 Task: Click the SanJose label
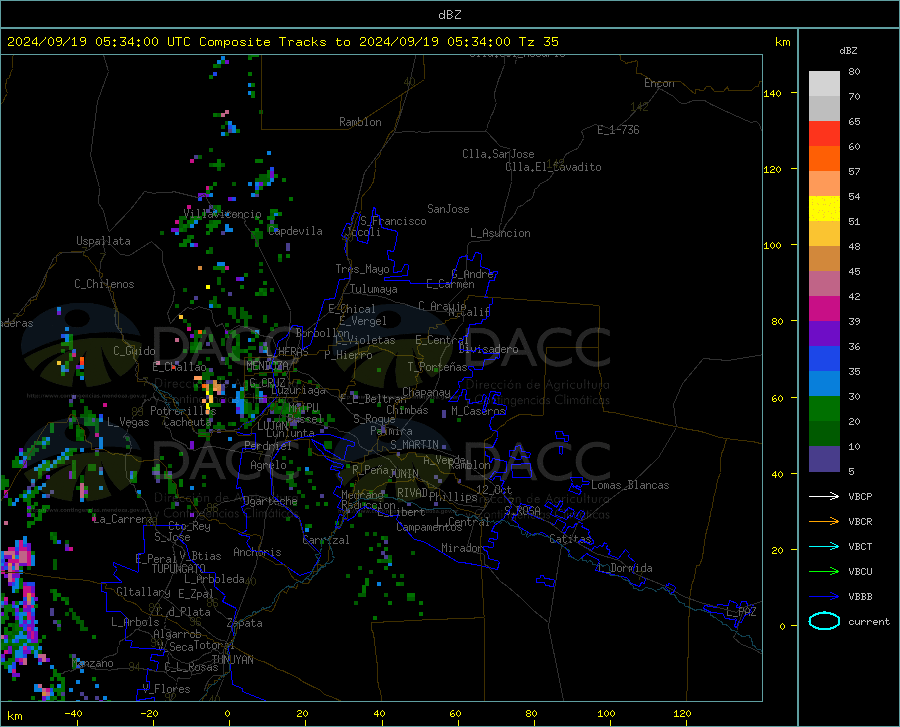(448, 209)
